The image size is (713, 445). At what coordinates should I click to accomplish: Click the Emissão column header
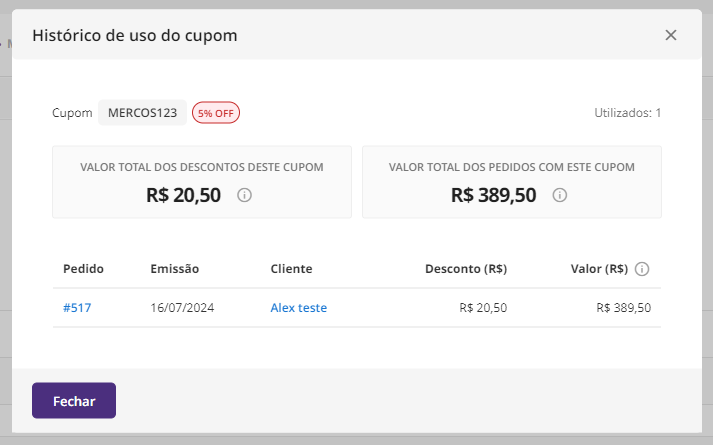(x=175, y=269)
